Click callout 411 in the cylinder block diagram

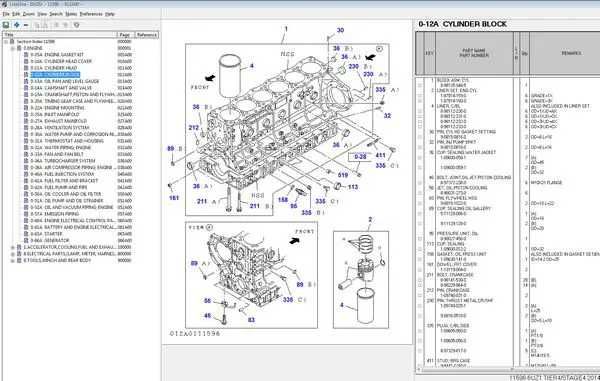[x=380, y=155]
